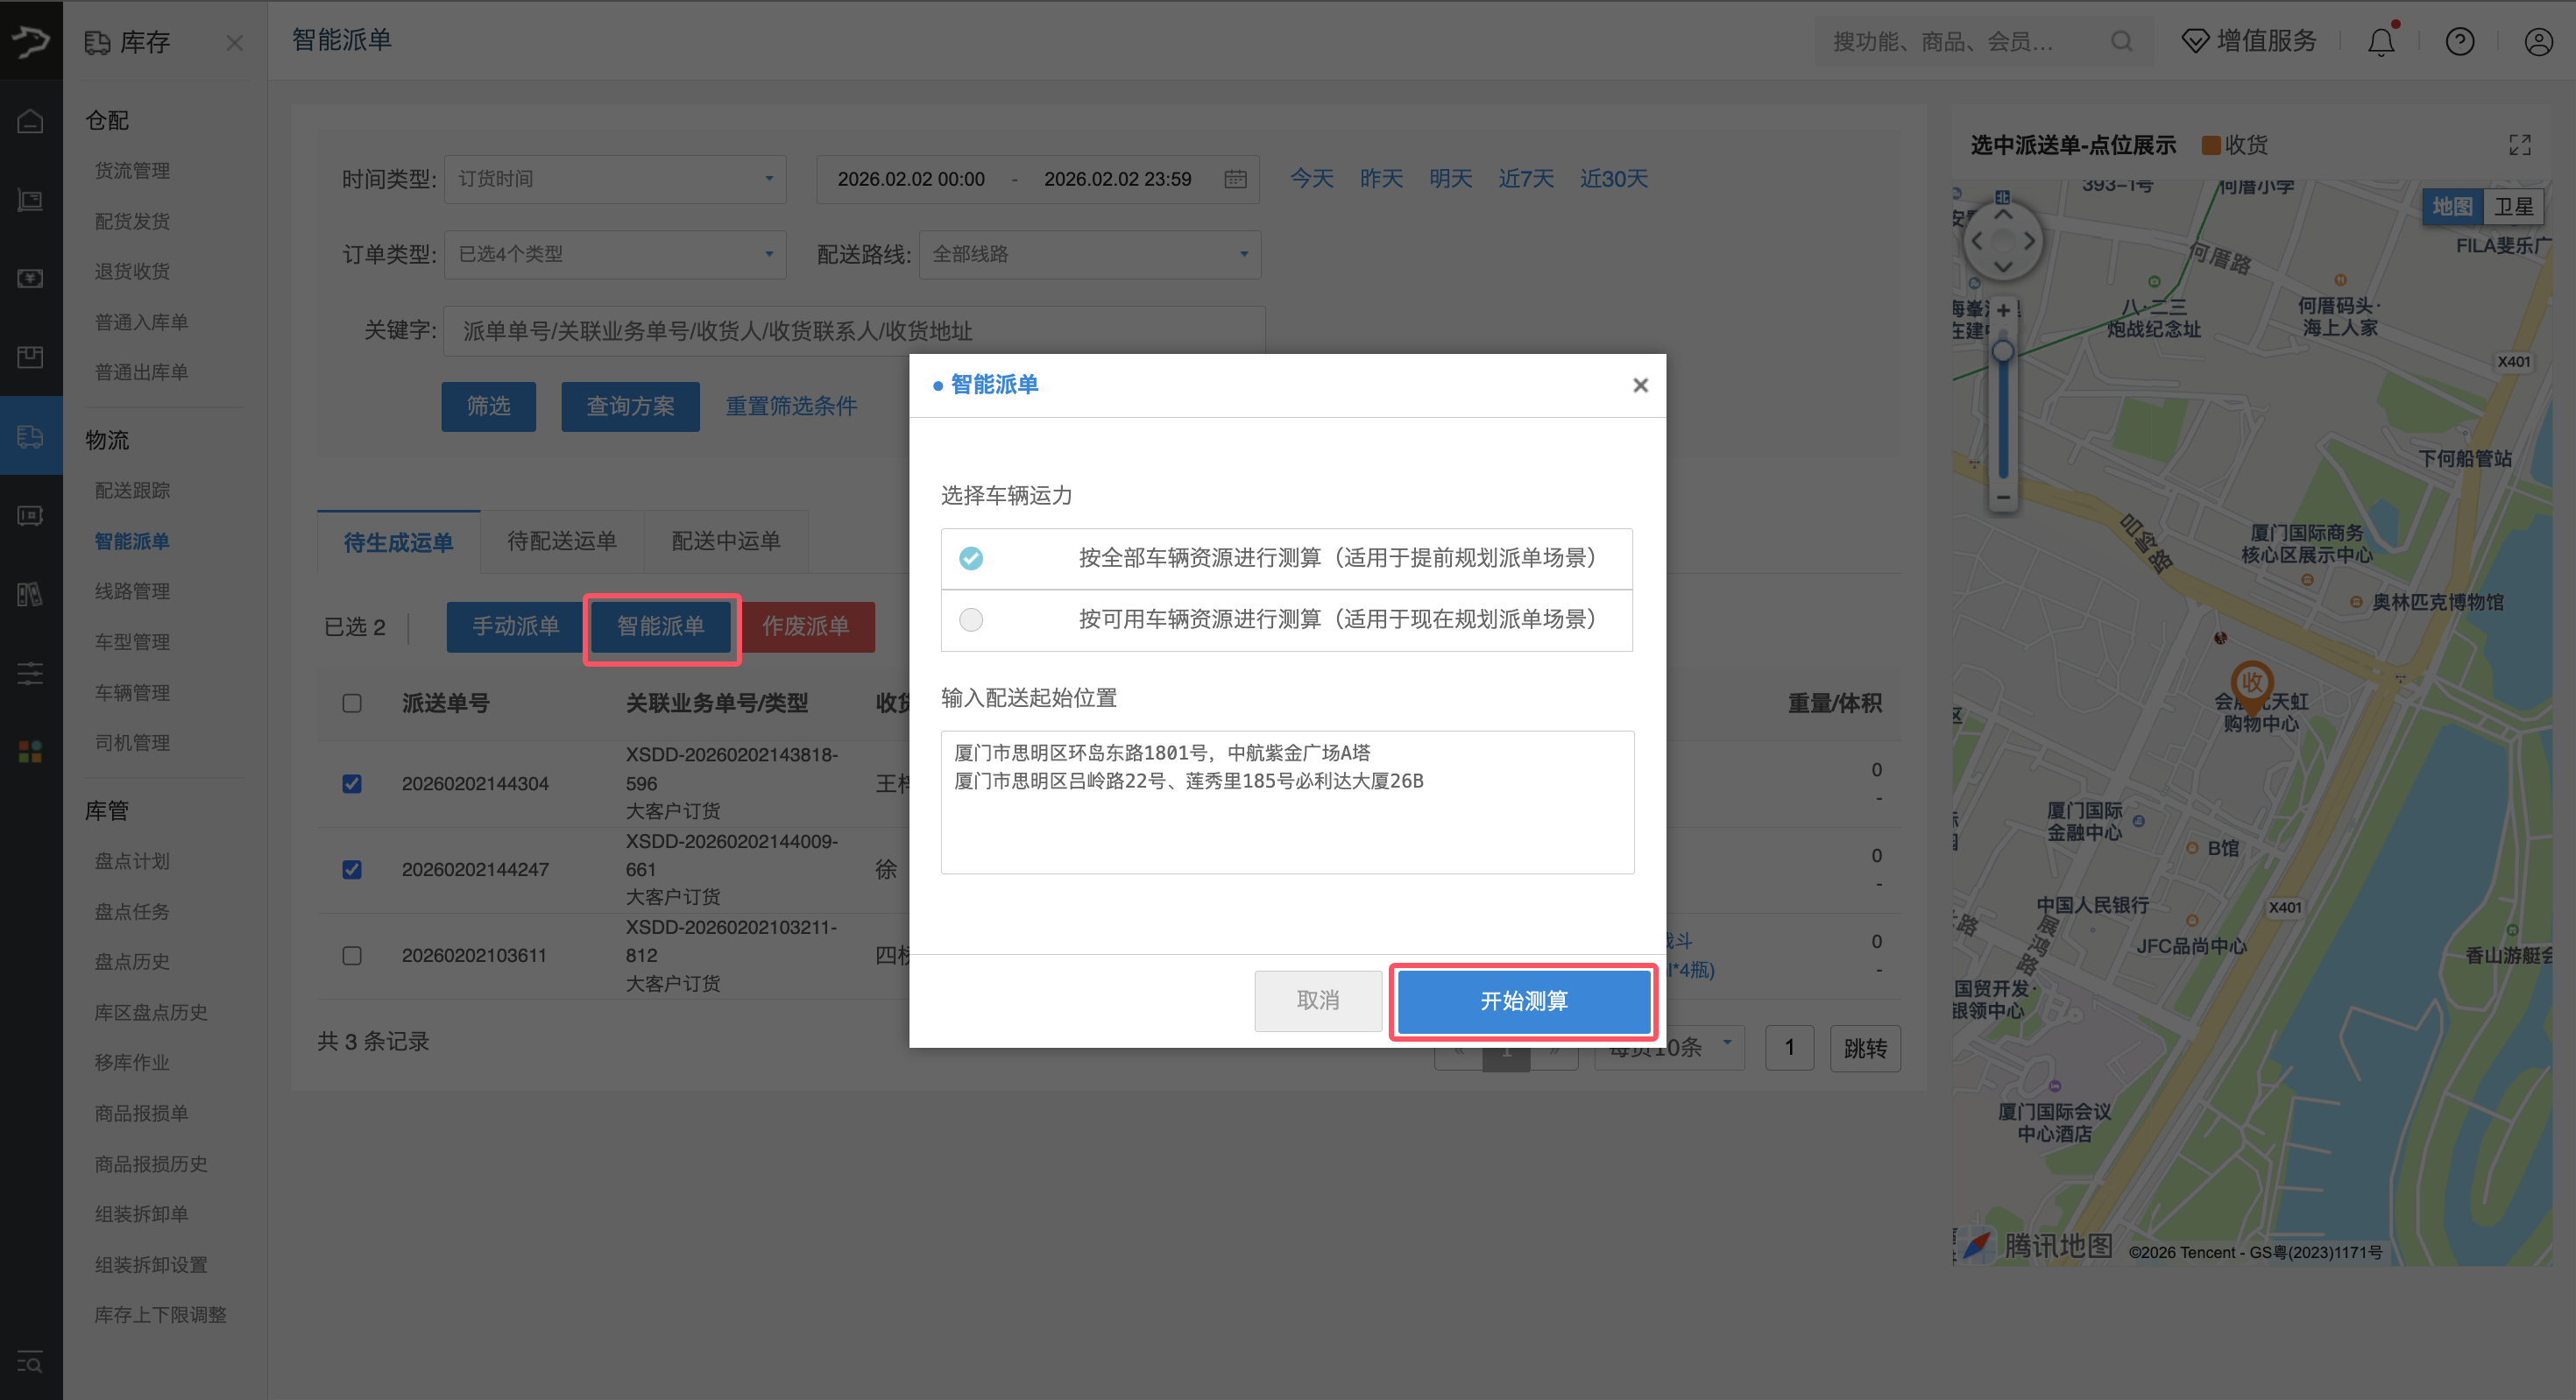Open the 配送路线 dropdown

1089,254
